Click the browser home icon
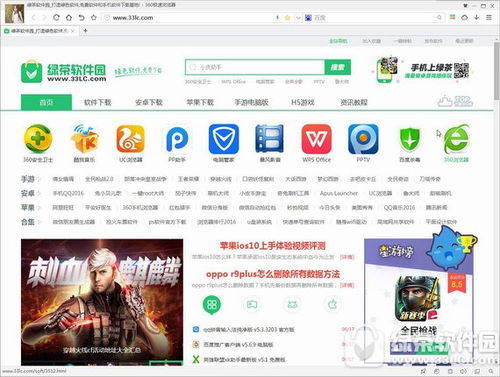 [x=69, y=17]
